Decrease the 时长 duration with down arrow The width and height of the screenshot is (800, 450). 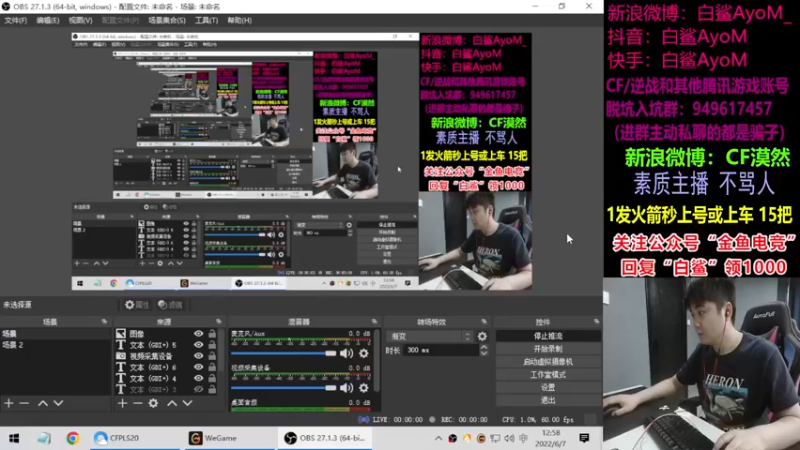484,353
